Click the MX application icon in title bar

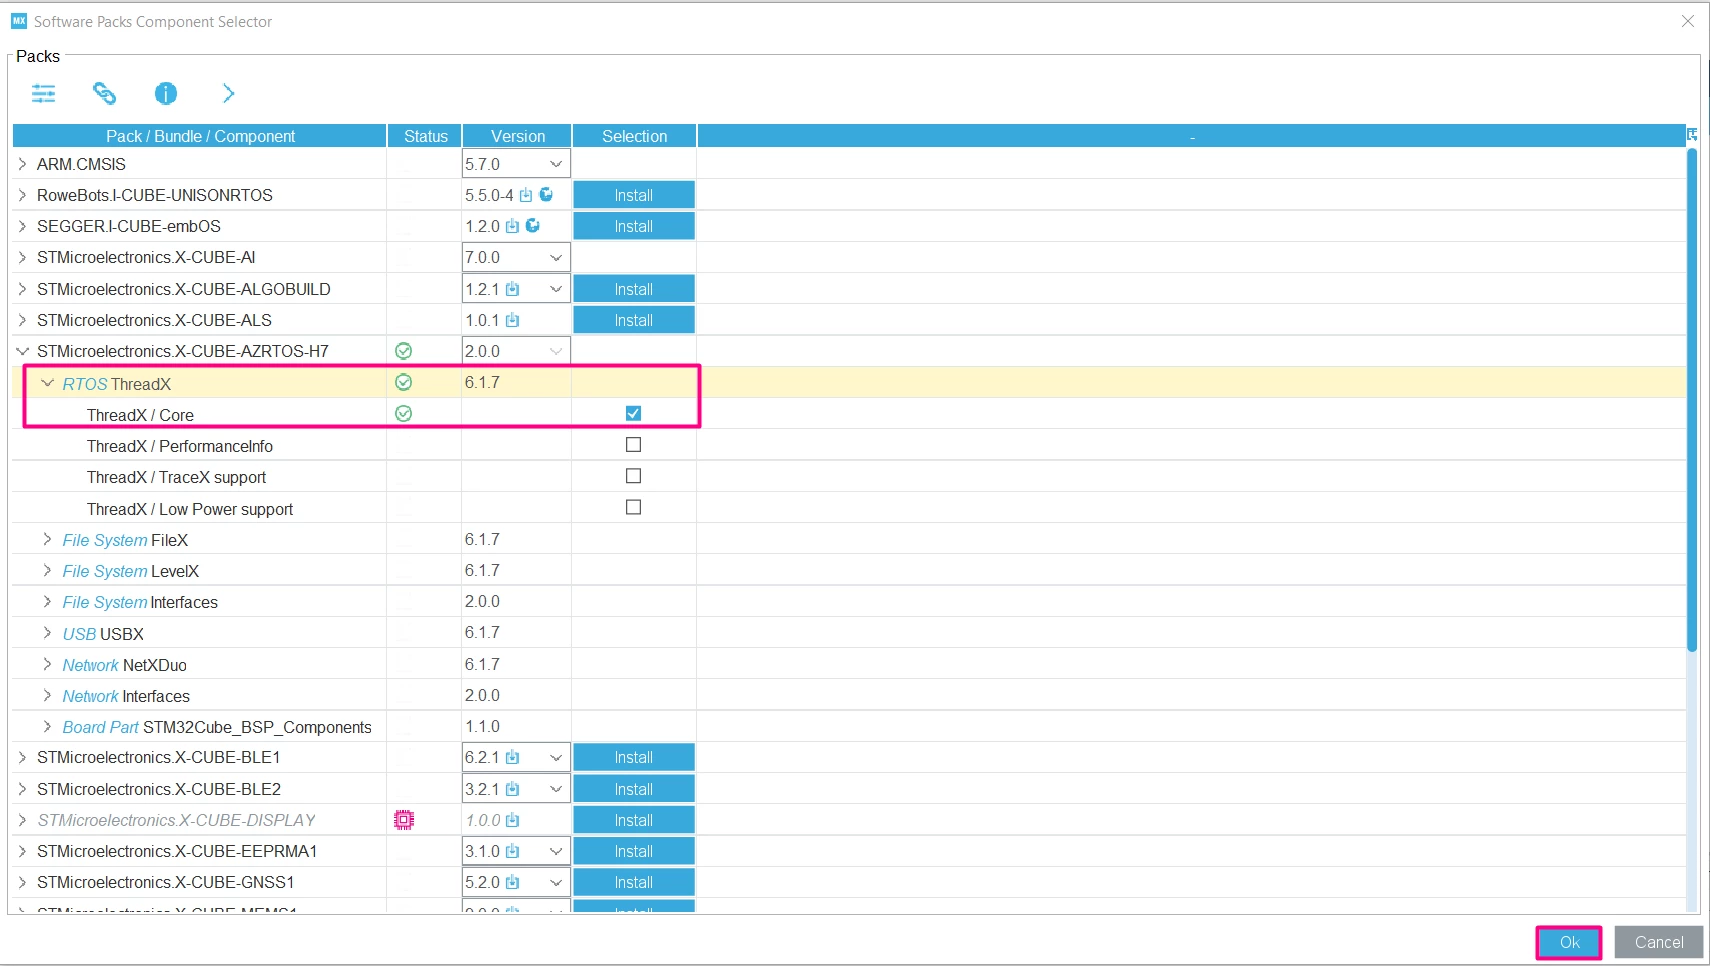19,21
